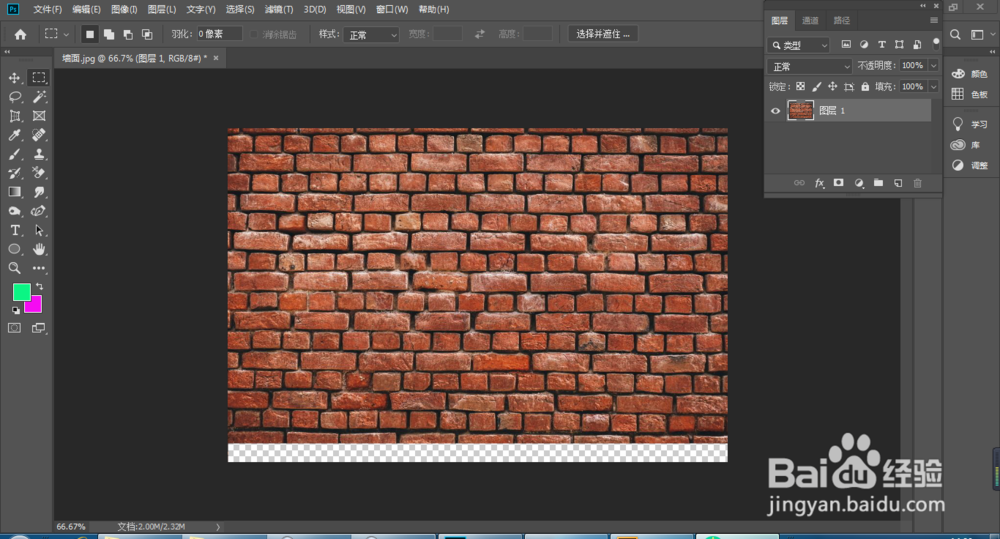Choose Subtract from Selection mode
This screenshot has height=539, width=1000.
click(x=128, y=34)
